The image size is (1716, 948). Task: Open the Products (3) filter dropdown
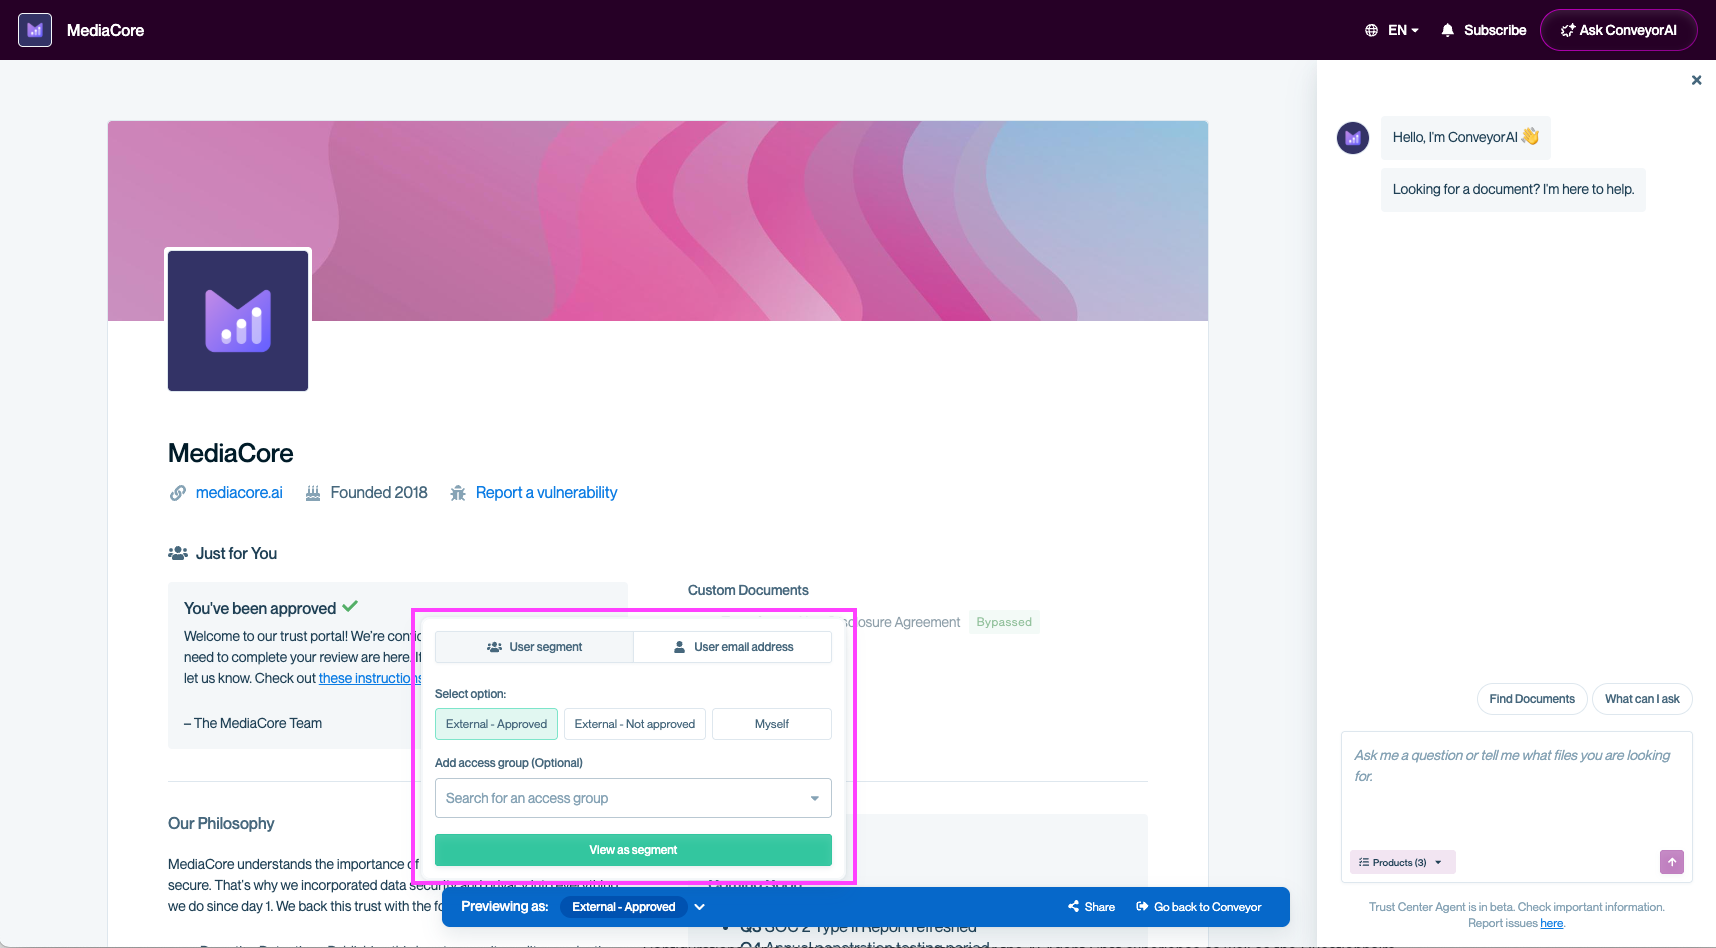point(1401,861)
